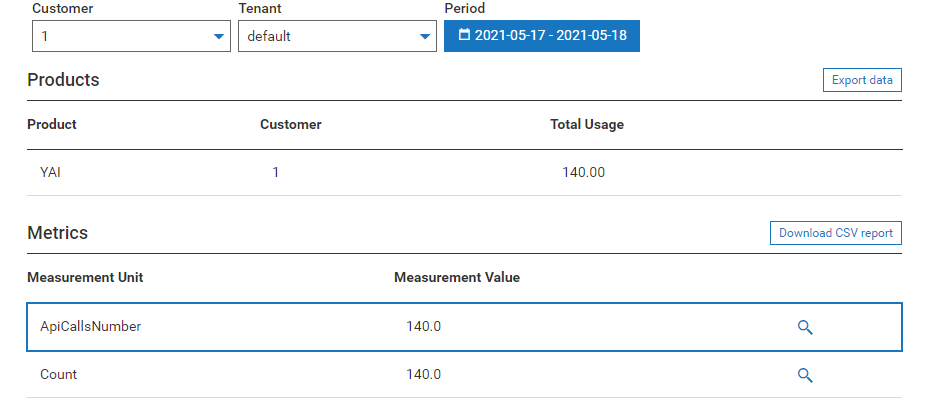Open customer 1 link in Products table
The image size is (927, 412).
(276, 172)
